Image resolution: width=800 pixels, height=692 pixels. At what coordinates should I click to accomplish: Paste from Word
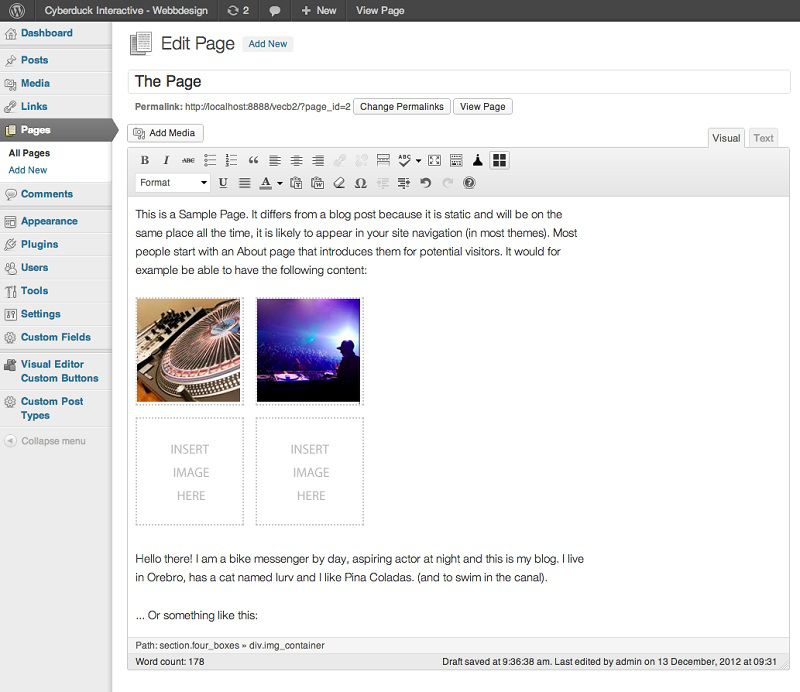317,183
